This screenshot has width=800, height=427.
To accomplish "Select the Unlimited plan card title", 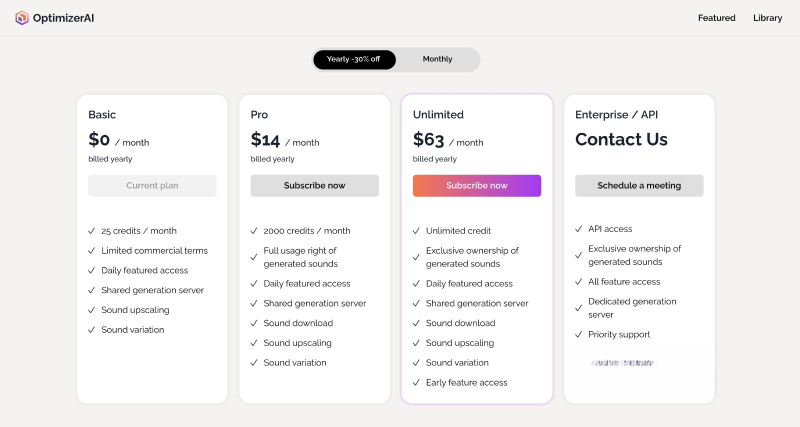I will (438, 115).
